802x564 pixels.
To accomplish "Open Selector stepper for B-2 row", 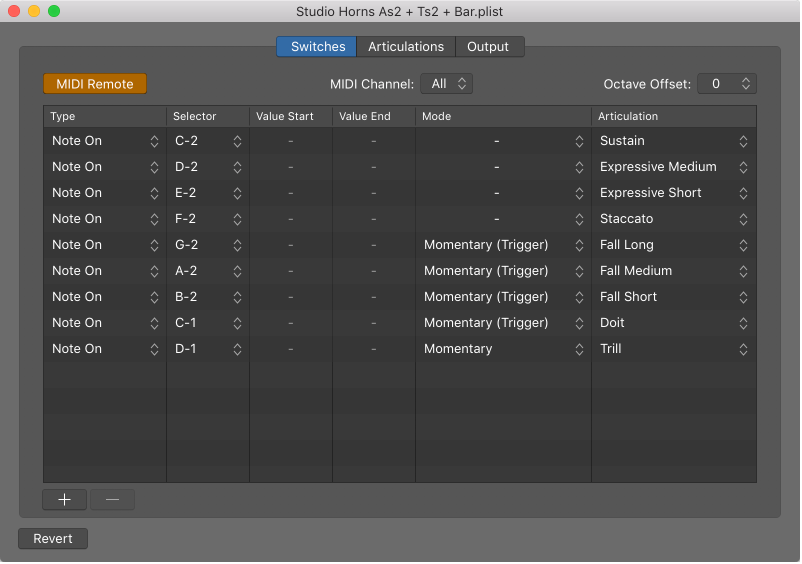I will (237, 297).
